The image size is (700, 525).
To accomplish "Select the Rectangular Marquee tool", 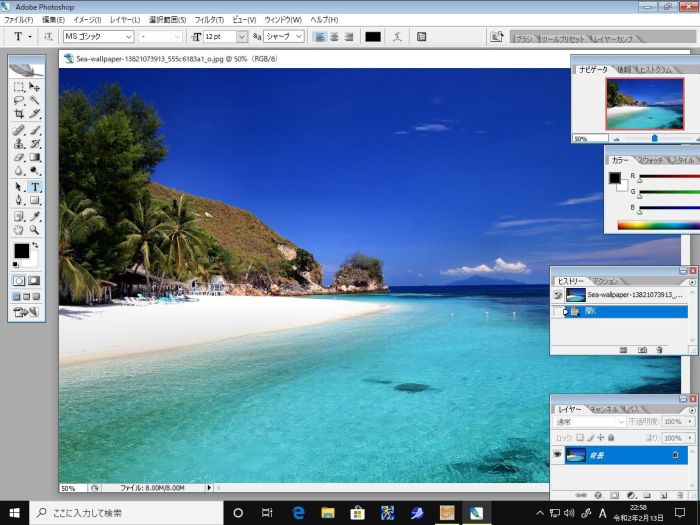I will (19, 87).
